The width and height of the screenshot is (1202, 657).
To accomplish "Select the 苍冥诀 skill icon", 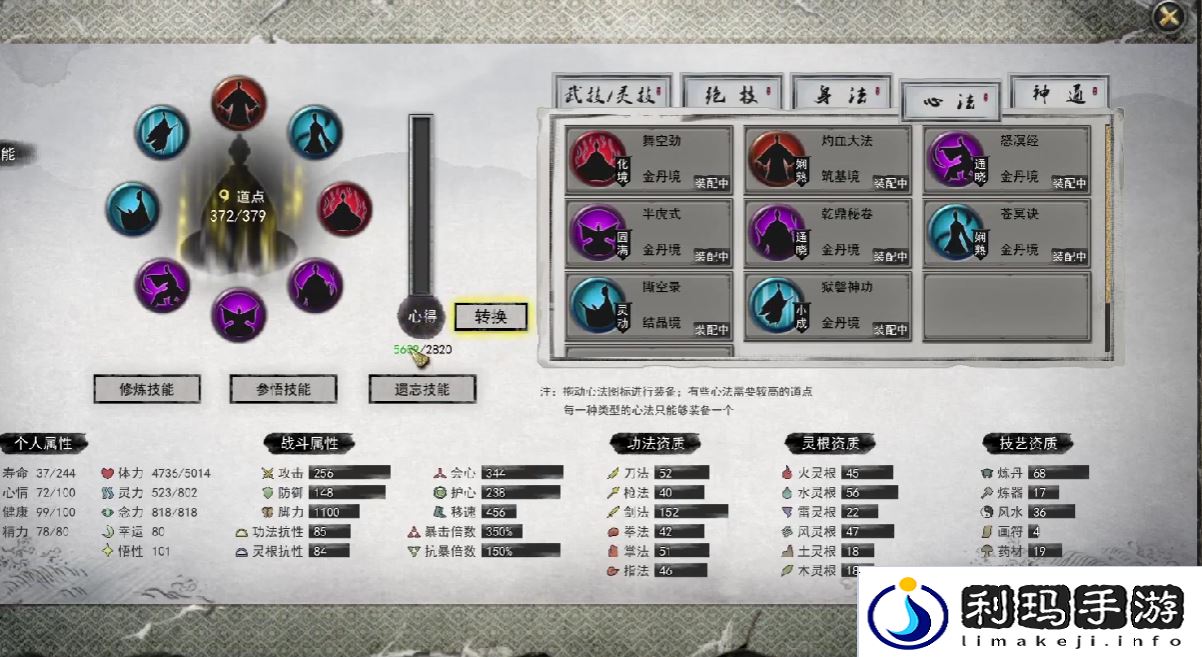I will tap(955, 232).
